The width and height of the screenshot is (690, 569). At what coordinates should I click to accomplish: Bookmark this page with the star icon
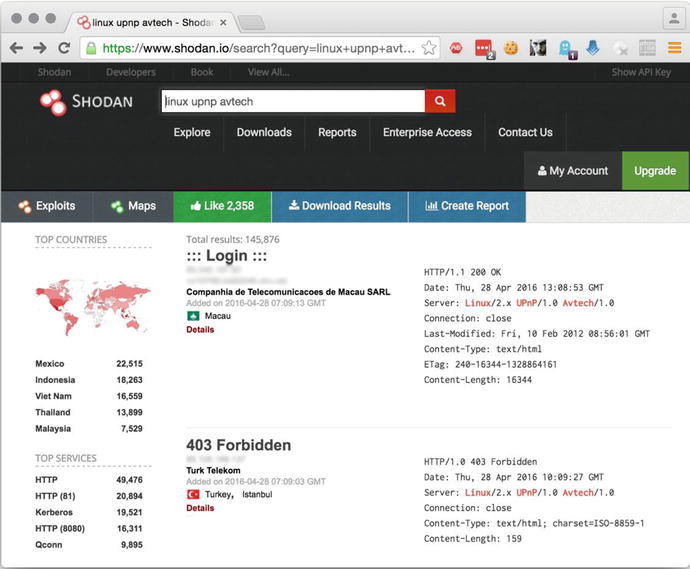click(429, 48)
